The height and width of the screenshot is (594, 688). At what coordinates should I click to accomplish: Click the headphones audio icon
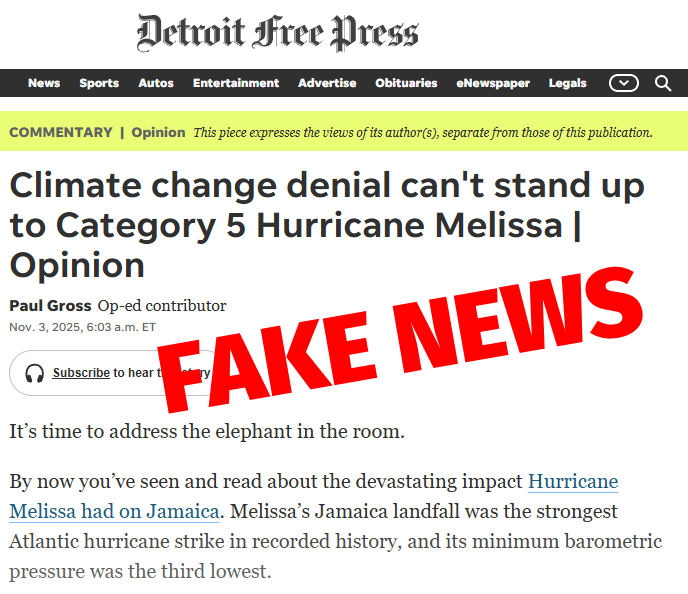pos(35,373)
